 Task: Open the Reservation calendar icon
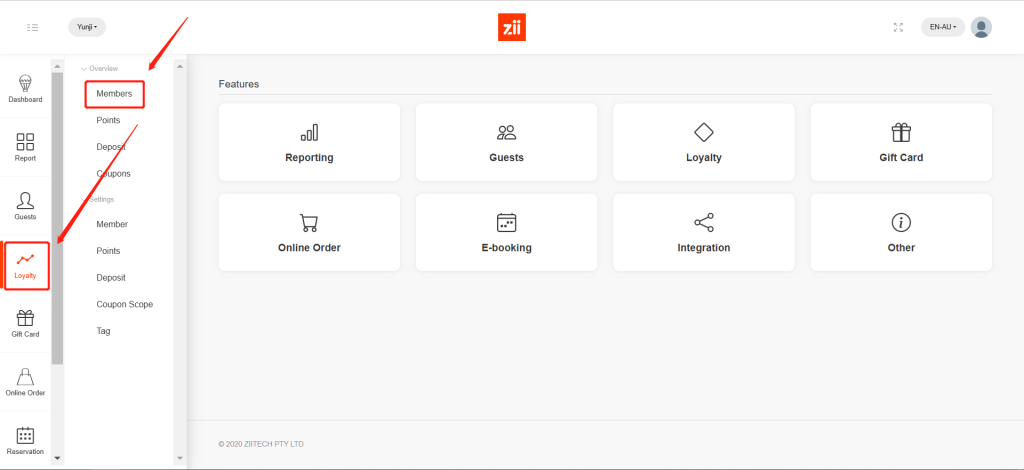26,440
